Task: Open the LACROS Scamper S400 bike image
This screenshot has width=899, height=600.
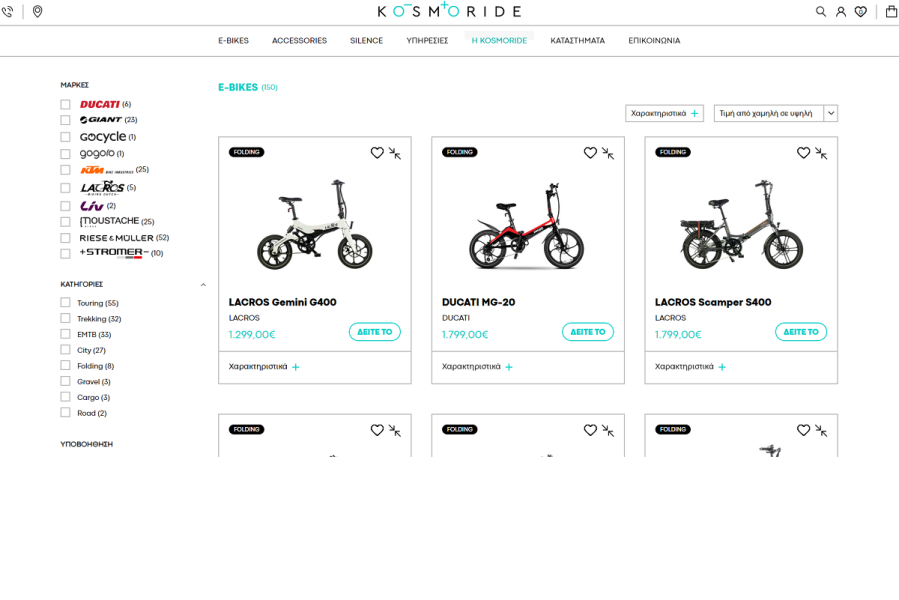Action: [741, 225]
